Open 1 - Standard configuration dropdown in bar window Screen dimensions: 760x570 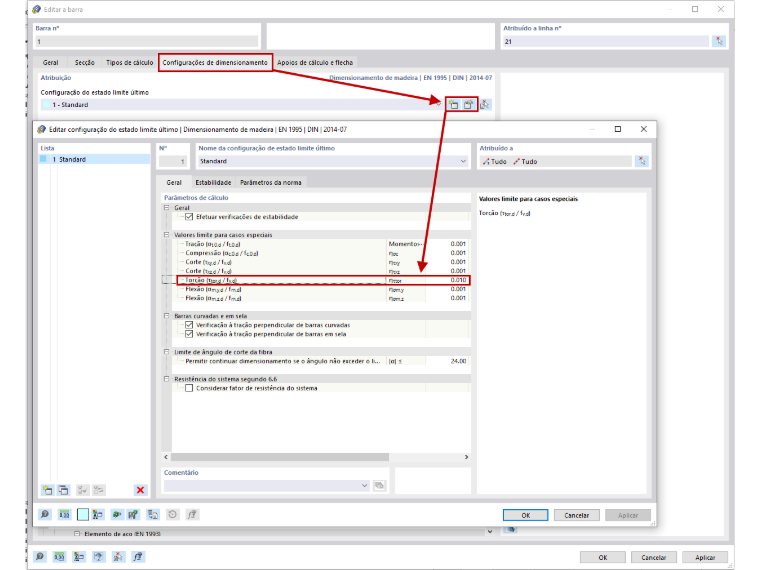[439, 105]
